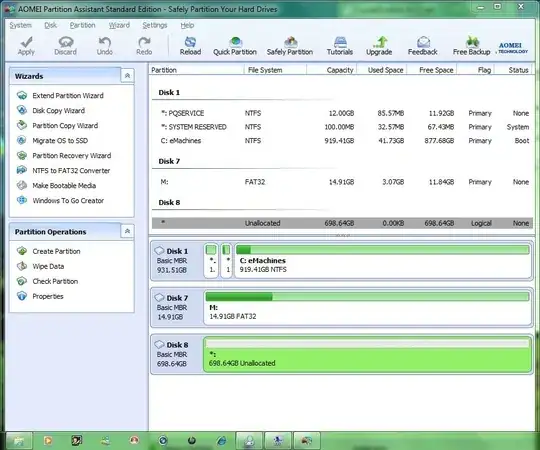Select the Unallocated row under Disk 8
The height and width of the screenshot is (450, 540).
(342, 223)
